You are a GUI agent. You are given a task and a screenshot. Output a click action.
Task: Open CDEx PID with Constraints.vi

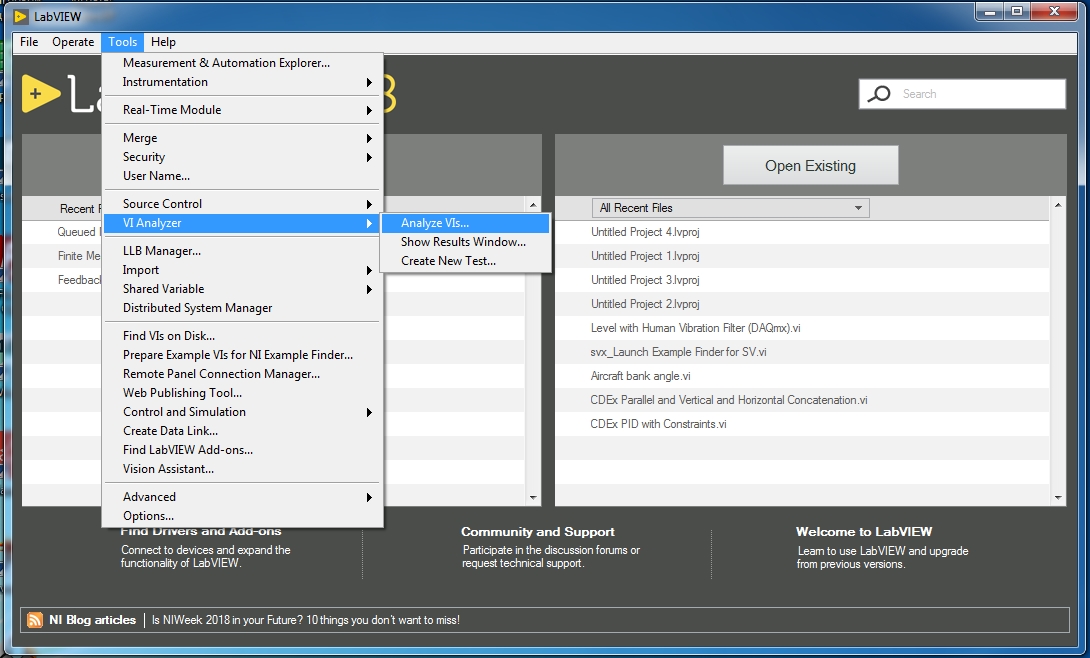[658, 424]
